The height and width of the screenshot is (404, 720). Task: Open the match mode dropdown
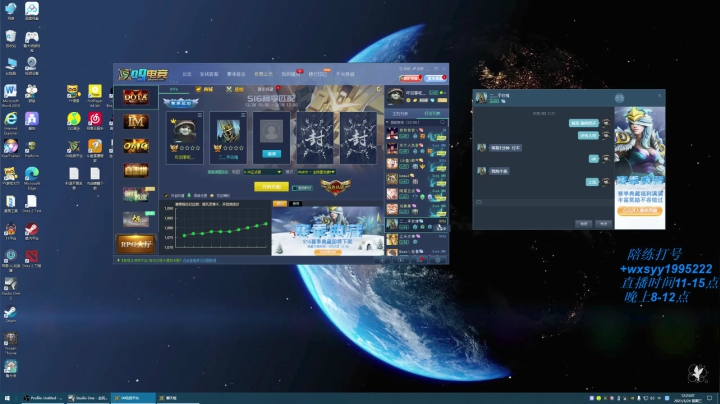click(316, 172)
